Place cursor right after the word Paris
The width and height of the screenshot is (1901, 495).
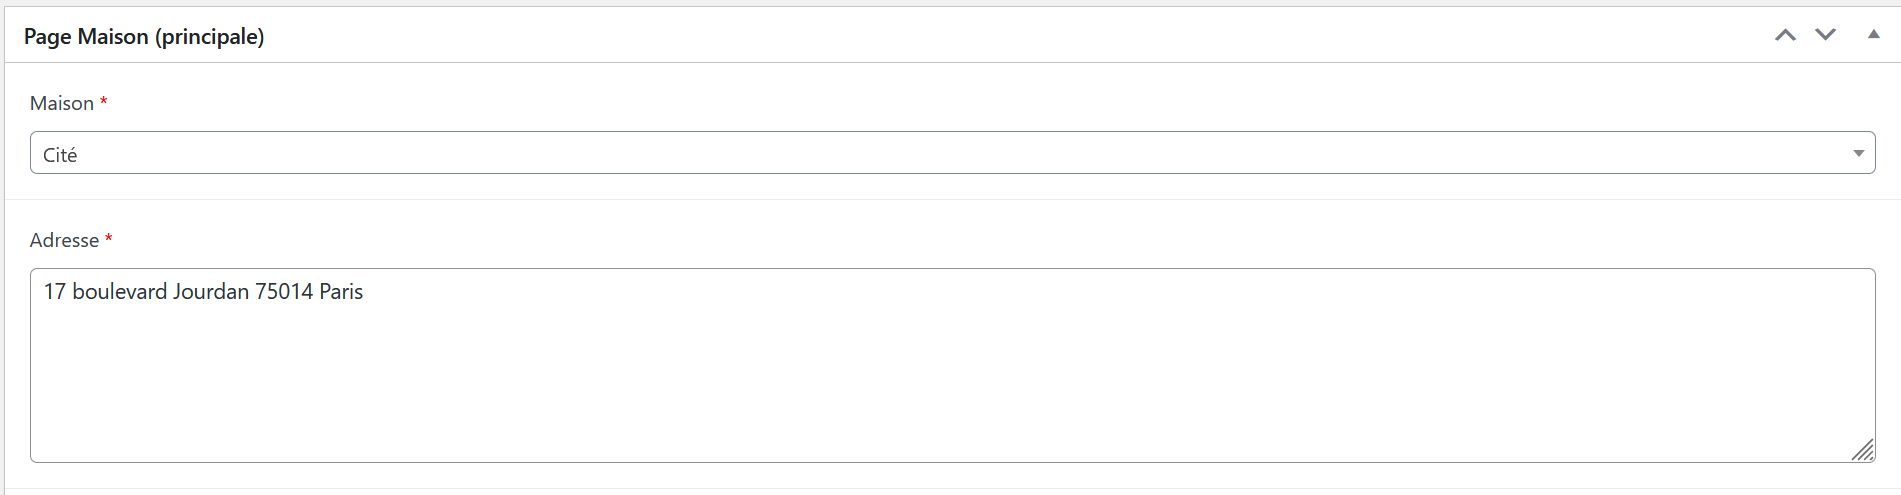[x=364, y=292]
